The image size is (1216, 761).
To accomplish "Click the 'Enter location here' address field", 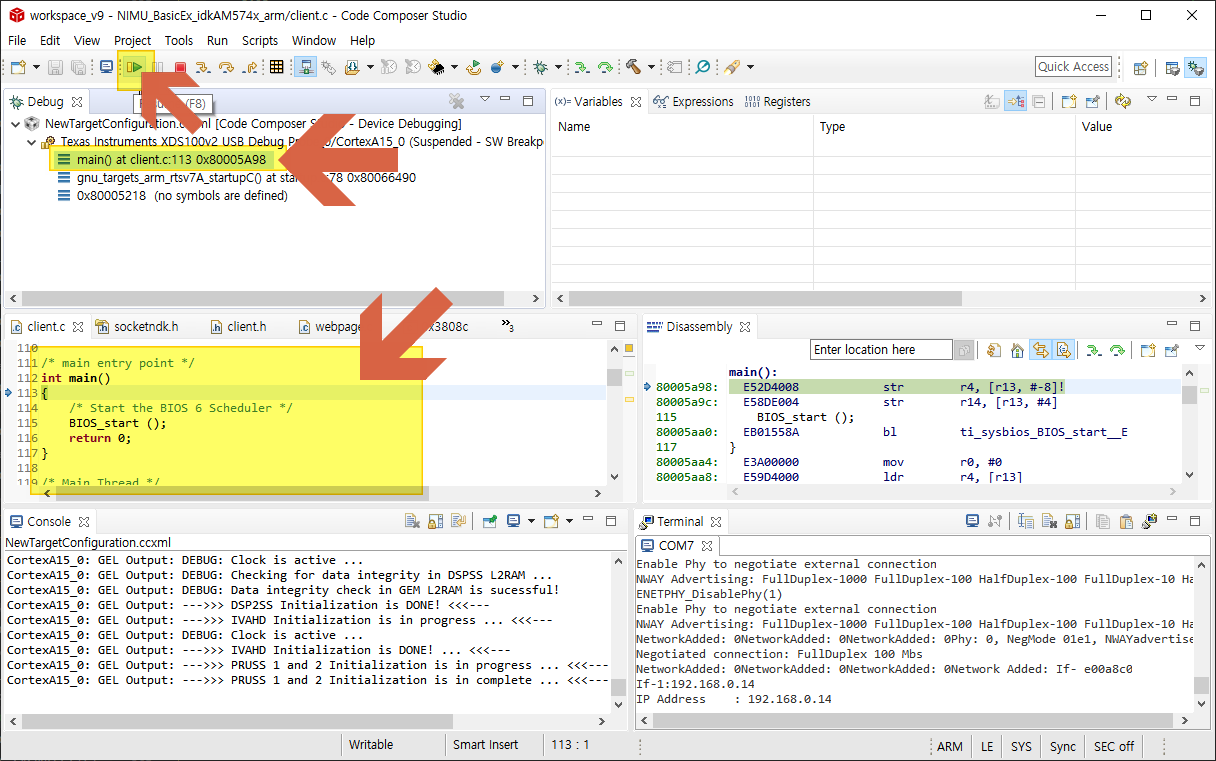I will click(880, 350).
